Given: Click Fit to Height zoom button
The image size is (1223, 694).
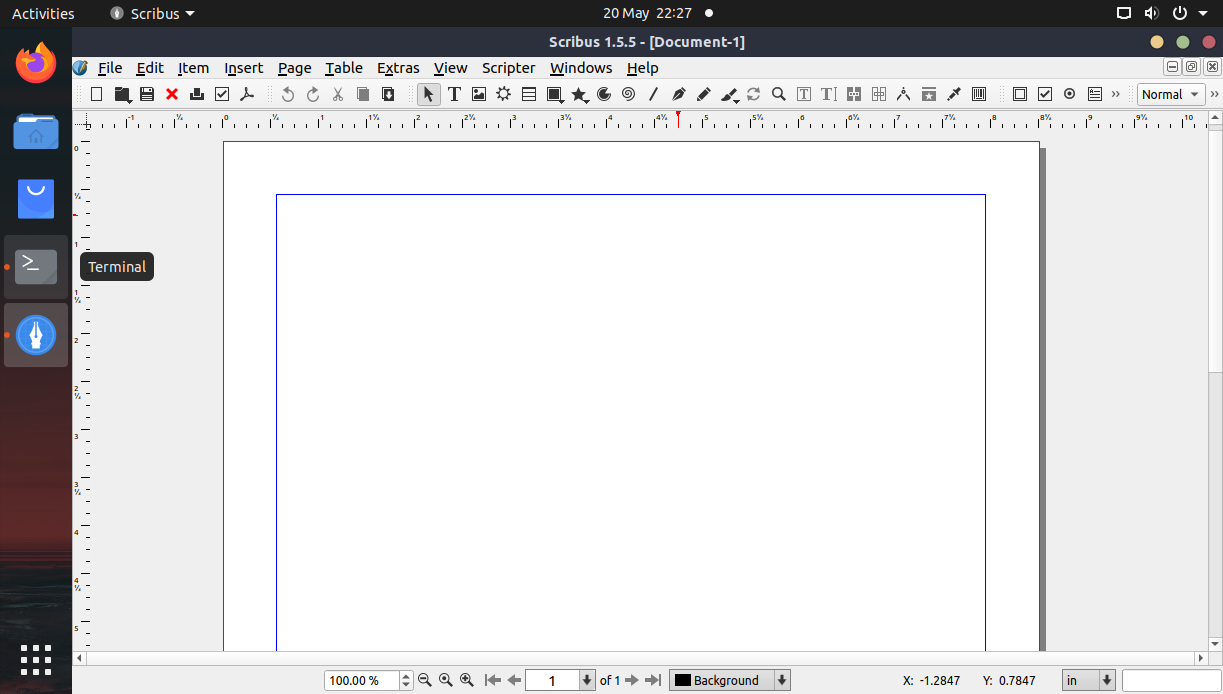Looking at the screenshot, I should pos(445,679).
